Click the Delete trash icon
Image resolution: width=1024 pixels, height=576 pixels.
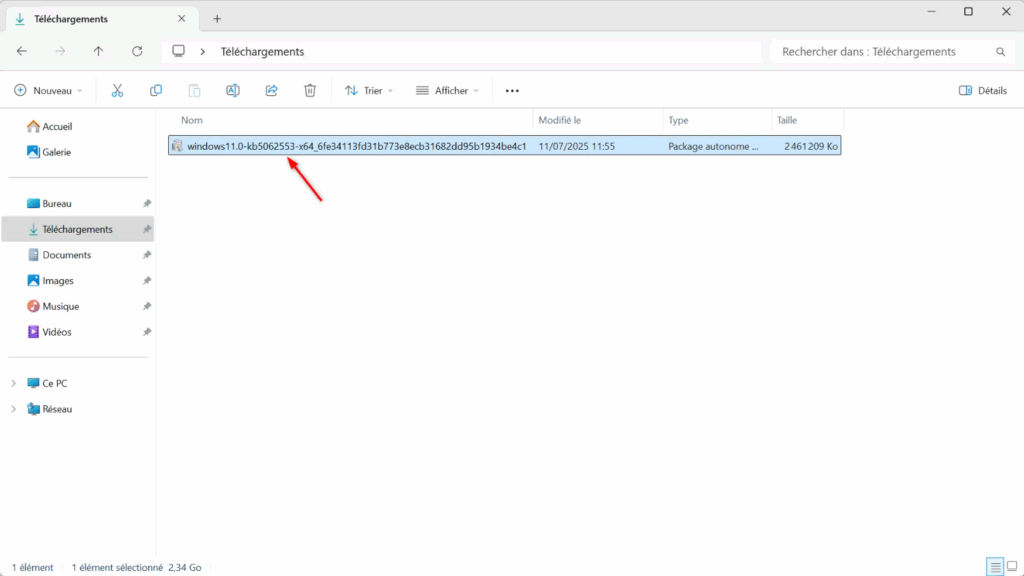click(310, 91)
